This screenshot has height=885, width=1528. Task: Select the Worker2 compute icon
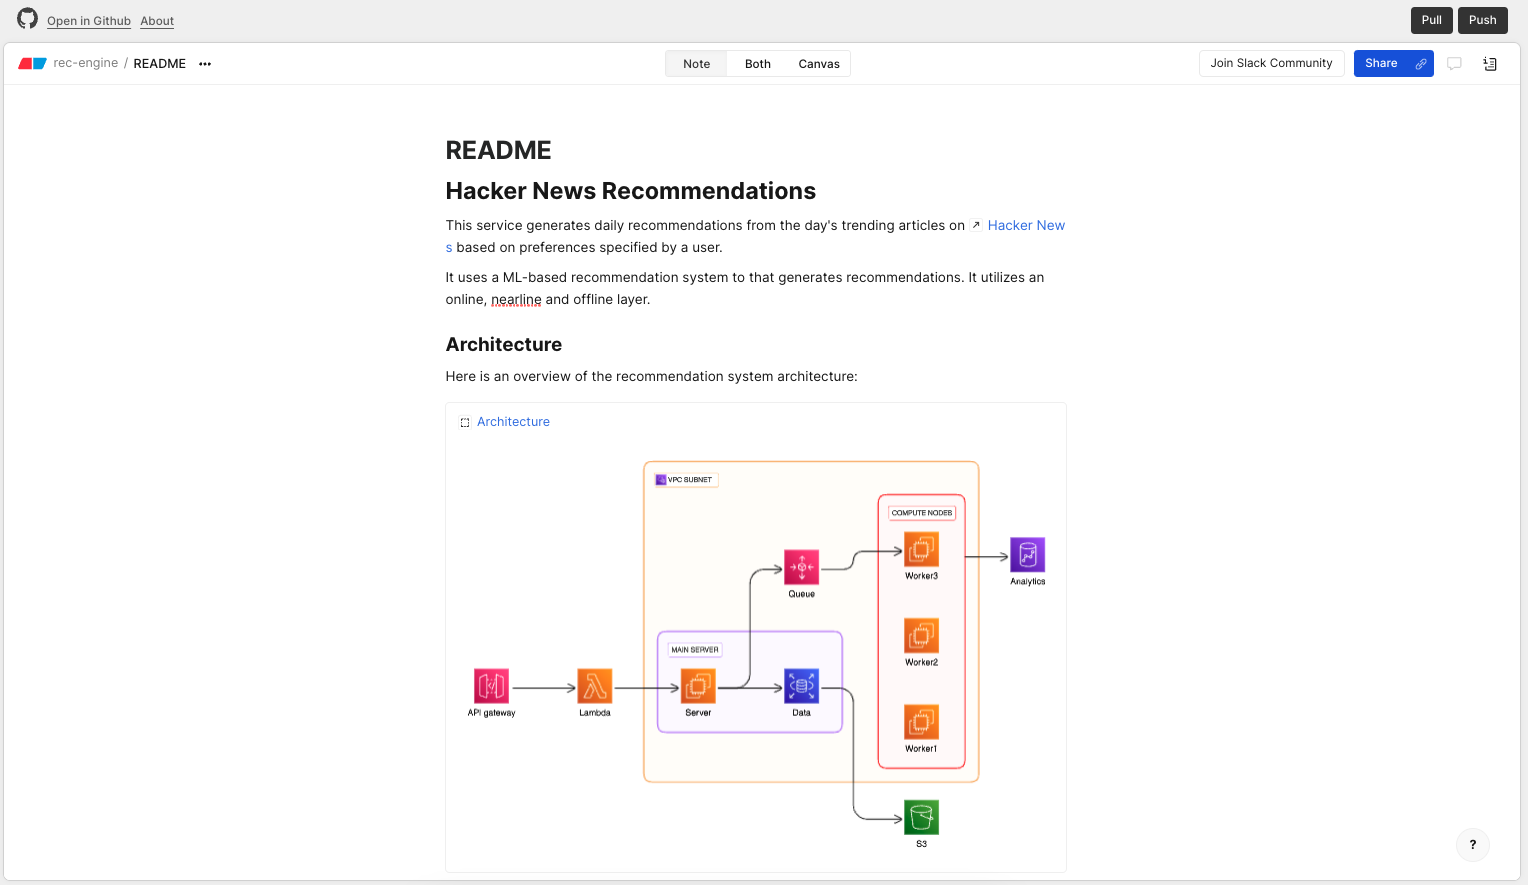921,635
